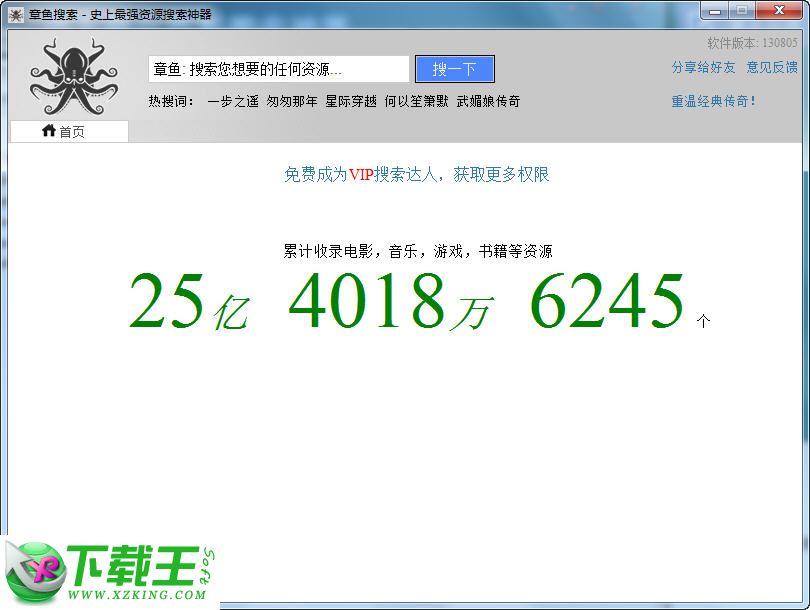Open 重温经典传奇 link
810x610 pixels.
tap(713, 101)
